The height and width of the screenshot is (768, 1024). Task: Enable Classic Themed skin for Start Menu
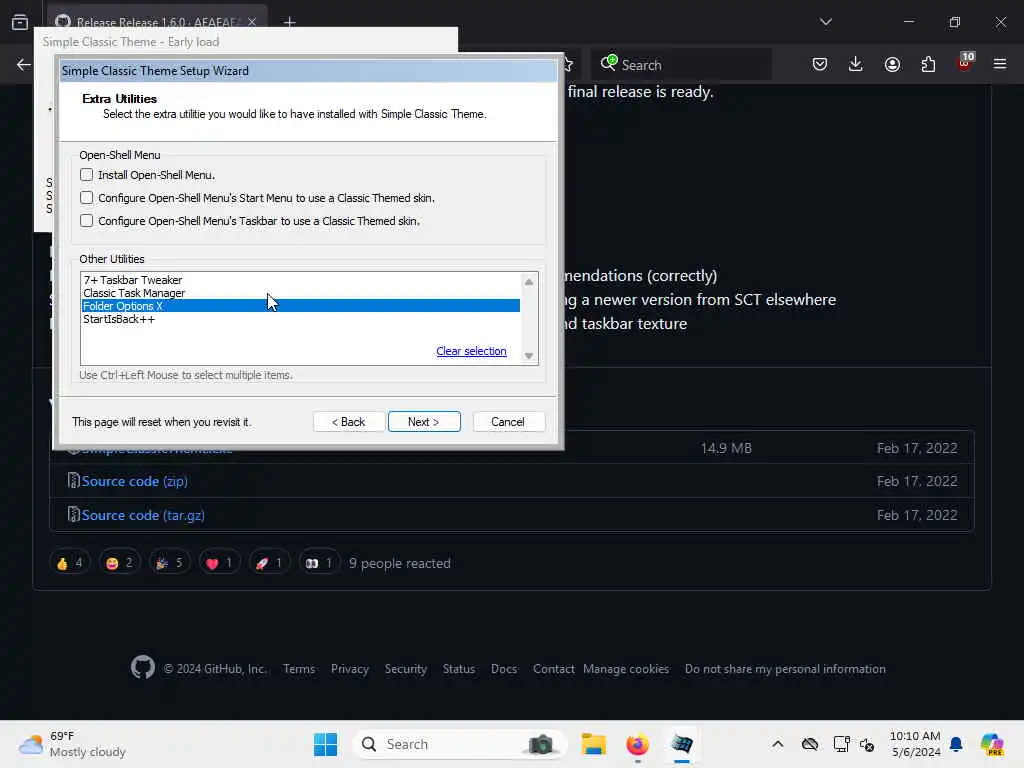[86, 197]
